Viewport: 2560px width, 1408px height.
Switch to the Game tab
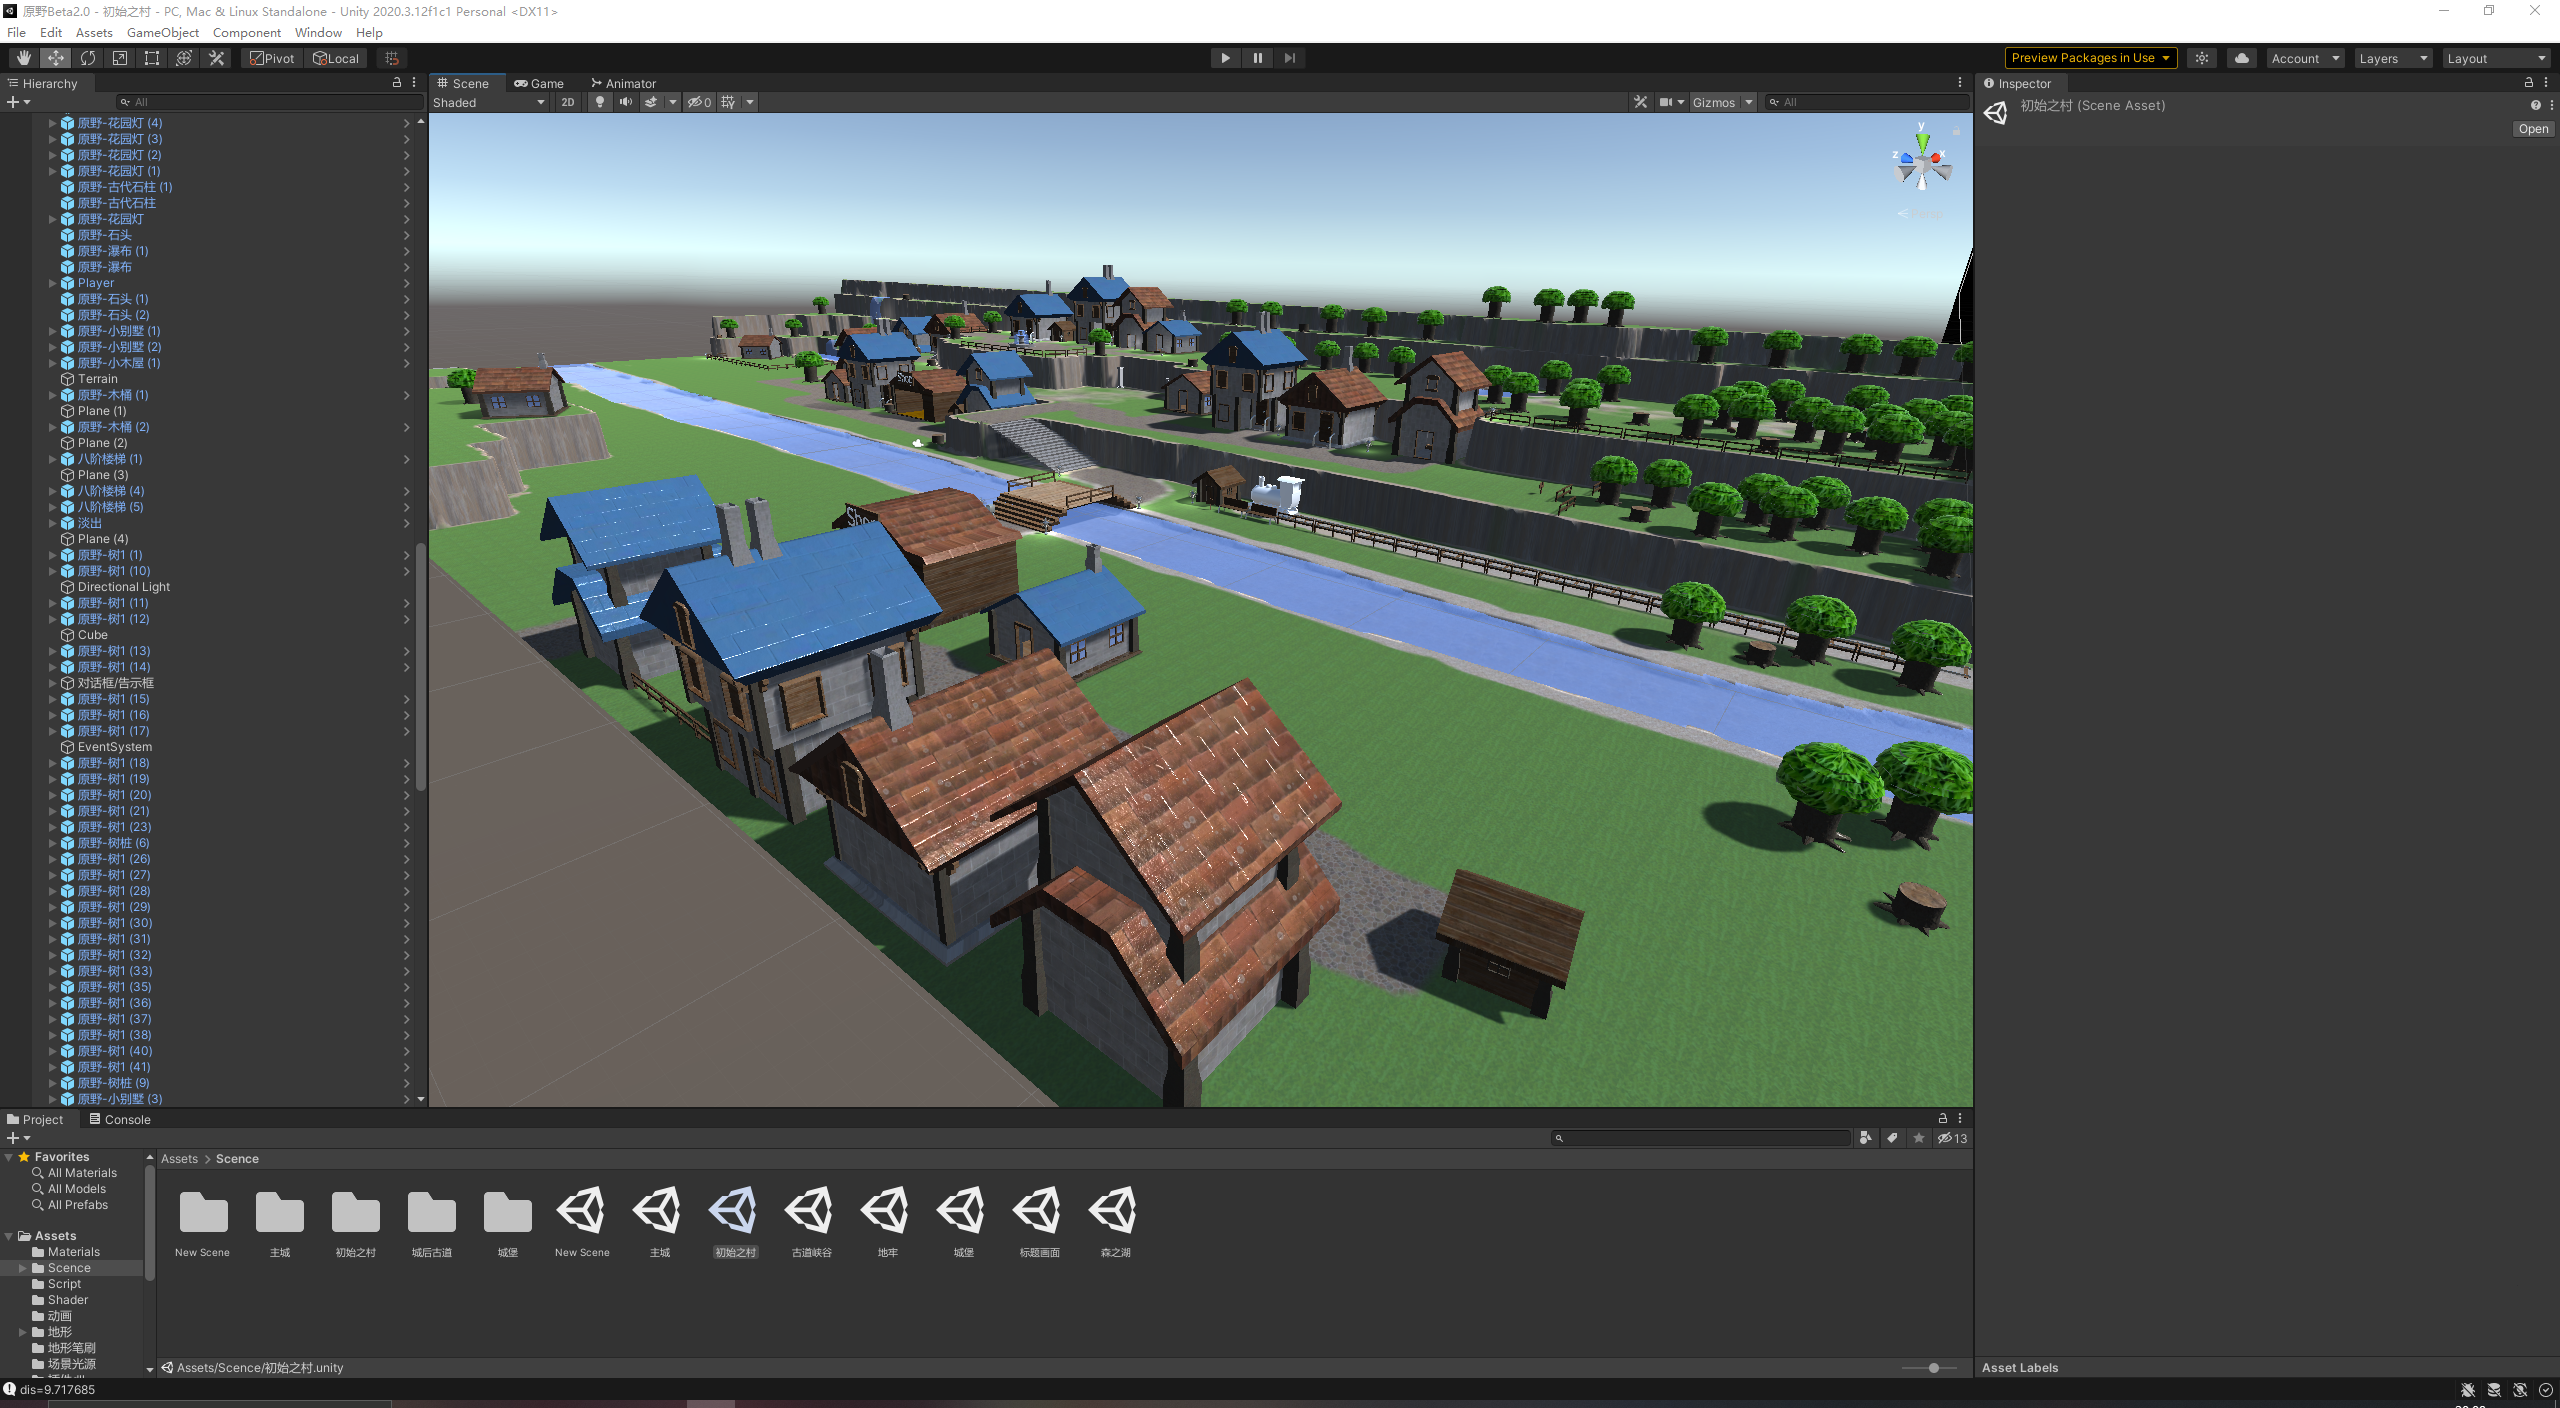coord(539,83)
